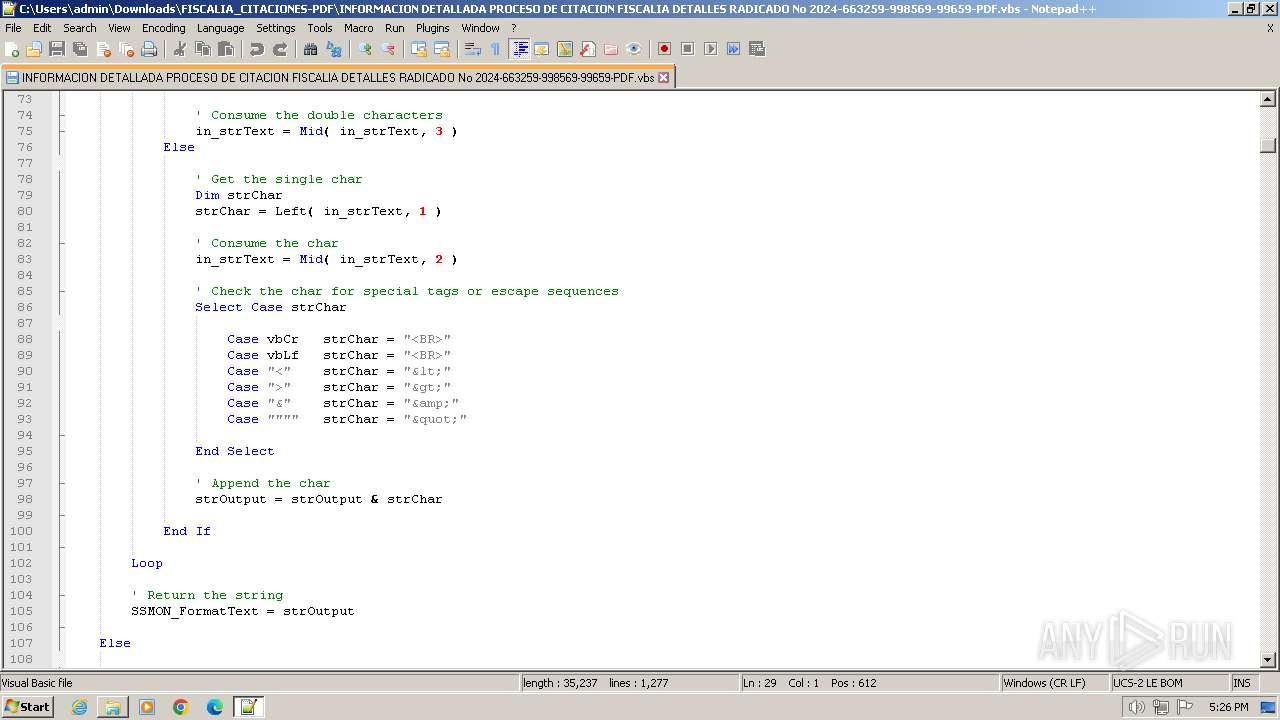Open the Run menu
Viewport: 1280px width, 720px height.
(x=395, y=28)
